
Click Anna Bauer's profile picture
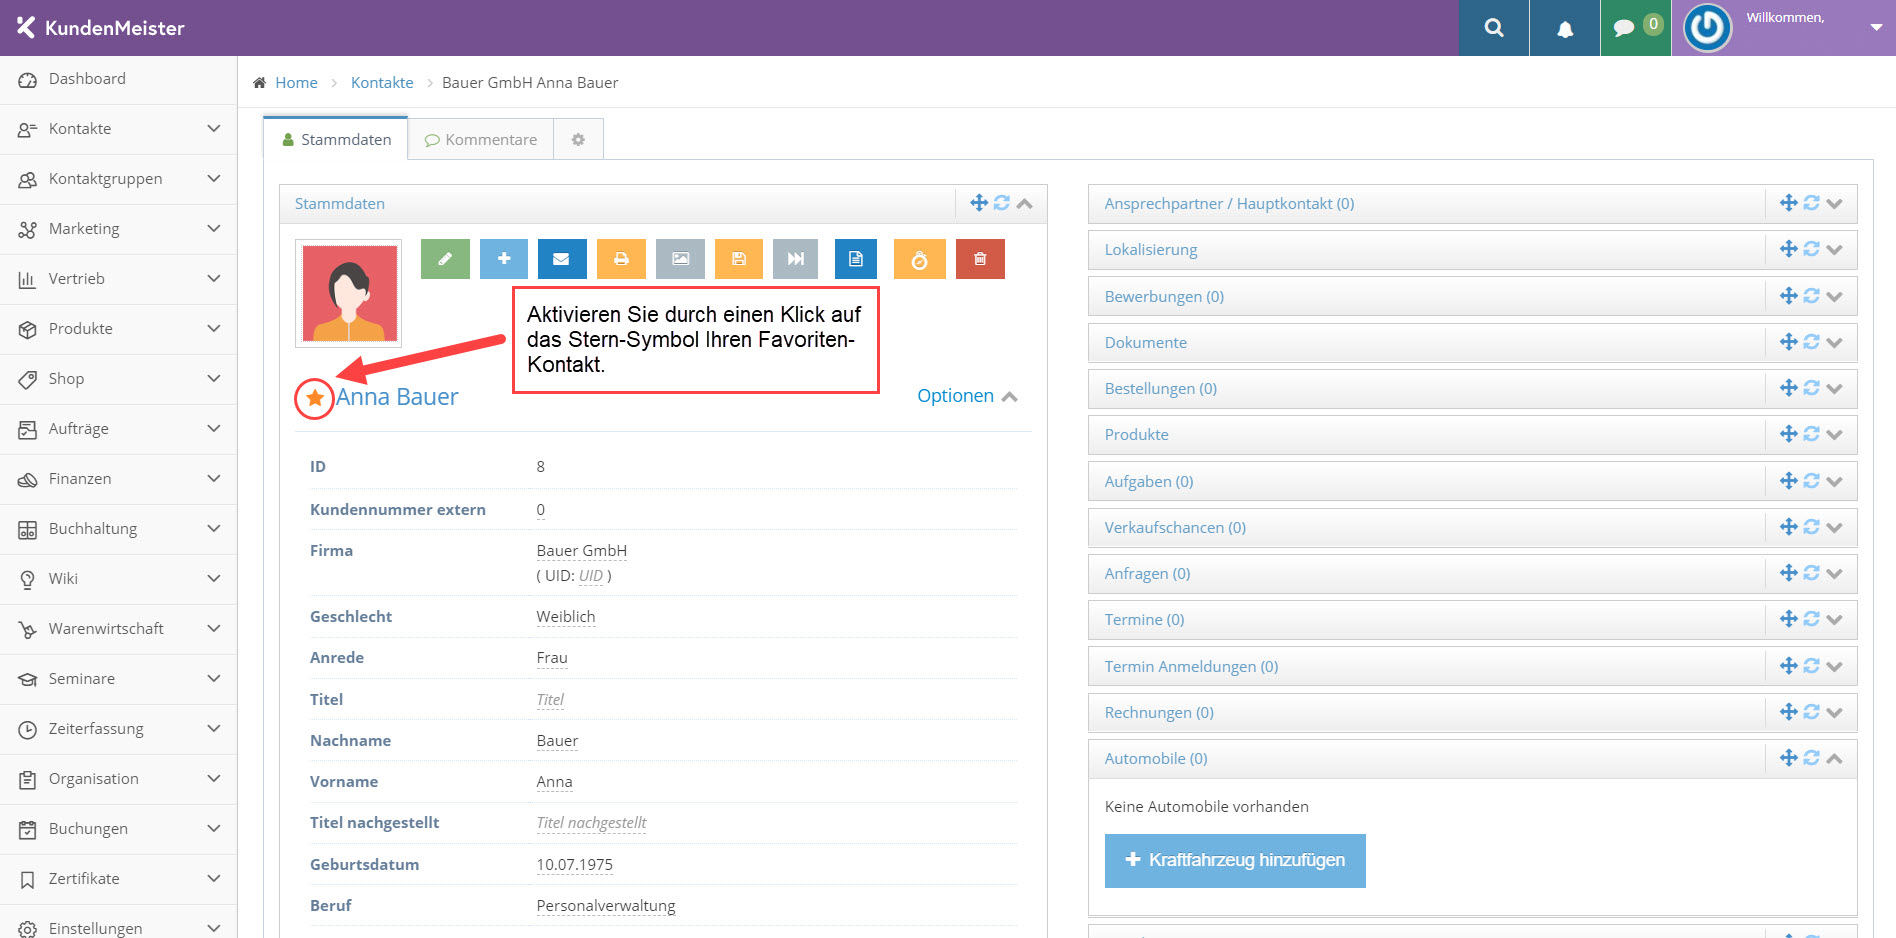pos(349,293)
